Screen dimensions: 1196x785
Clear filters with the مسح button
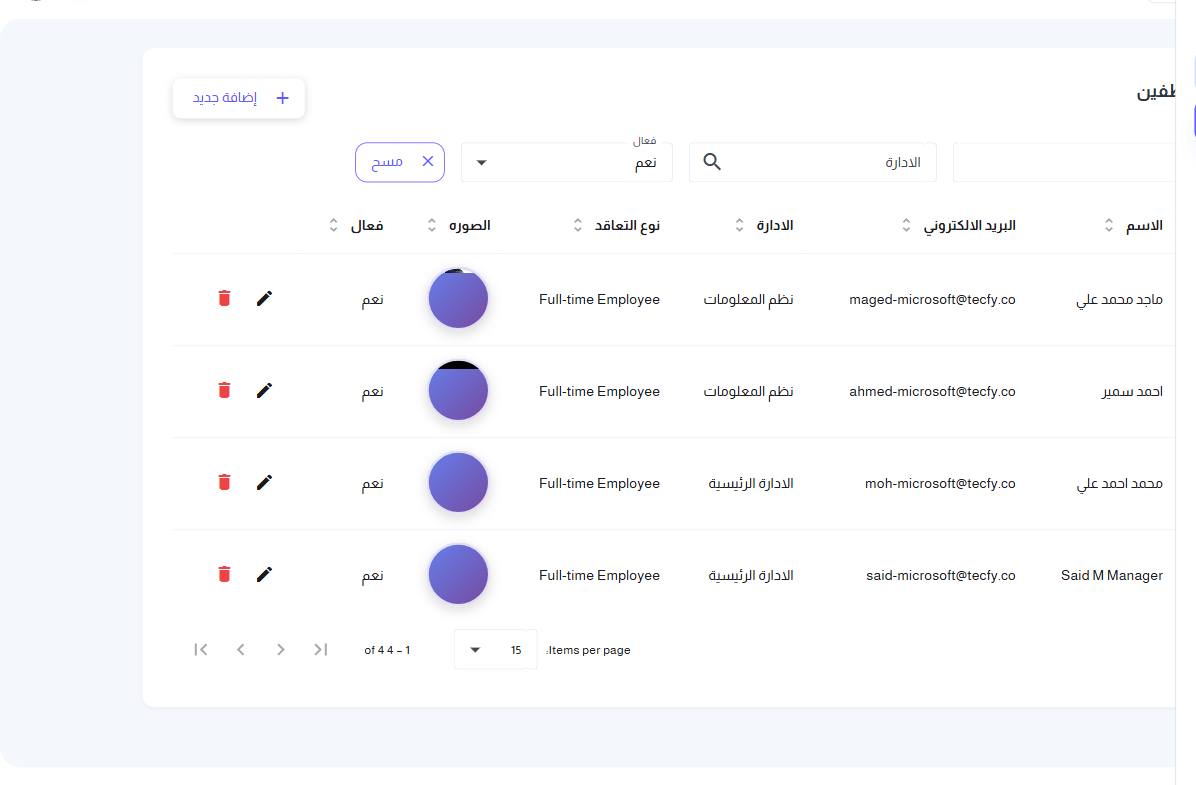click(x=400, y=162)
